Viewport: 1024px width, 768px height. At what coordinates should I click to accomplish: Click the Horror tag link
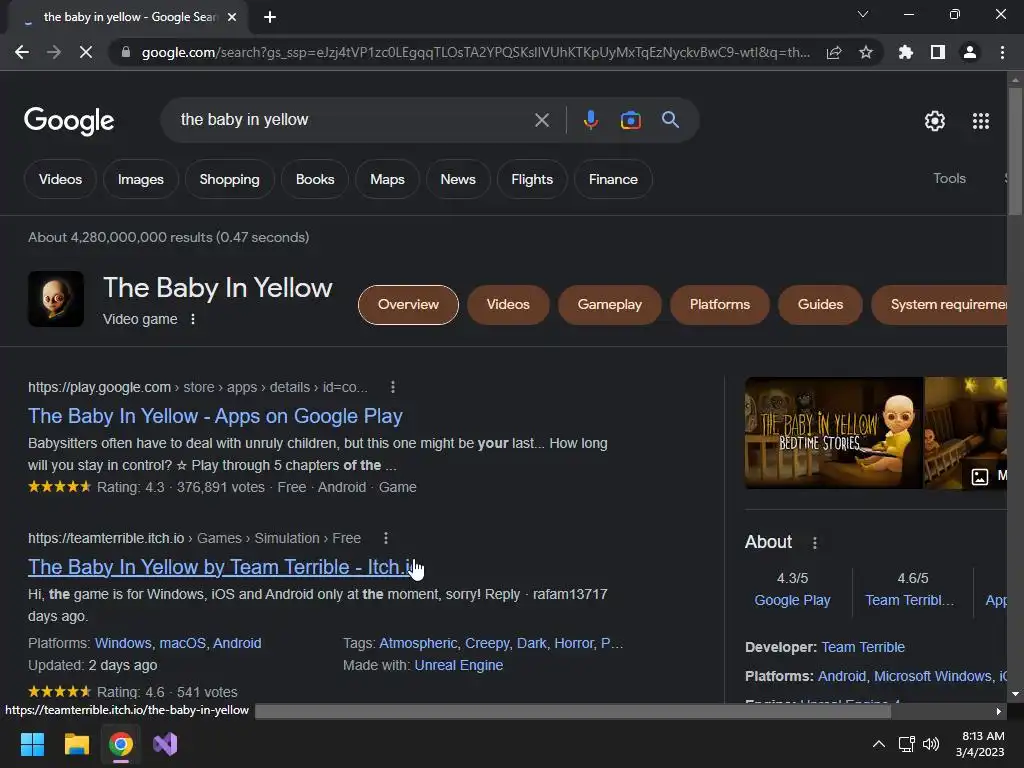574,643
